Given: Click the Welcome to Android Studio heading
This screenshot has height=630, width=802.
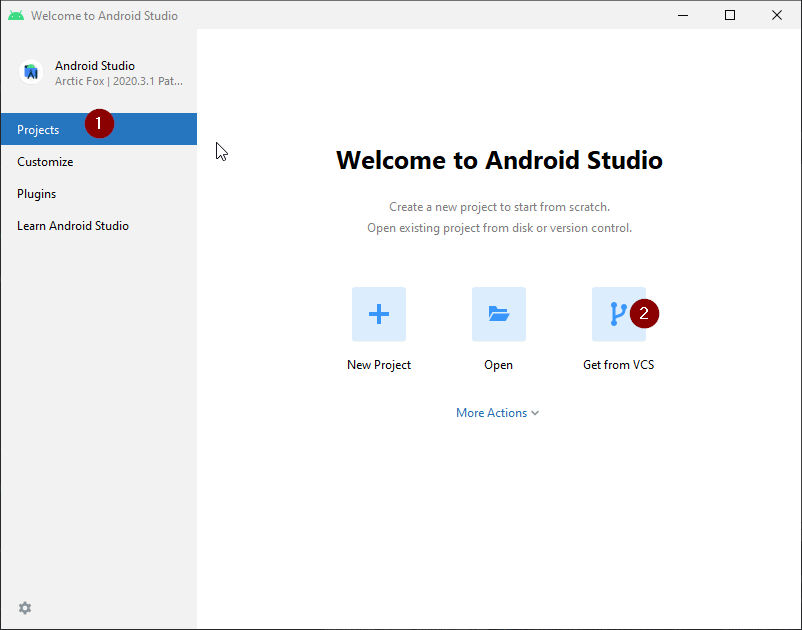Looking at the screenshot, I should point(499,160).
